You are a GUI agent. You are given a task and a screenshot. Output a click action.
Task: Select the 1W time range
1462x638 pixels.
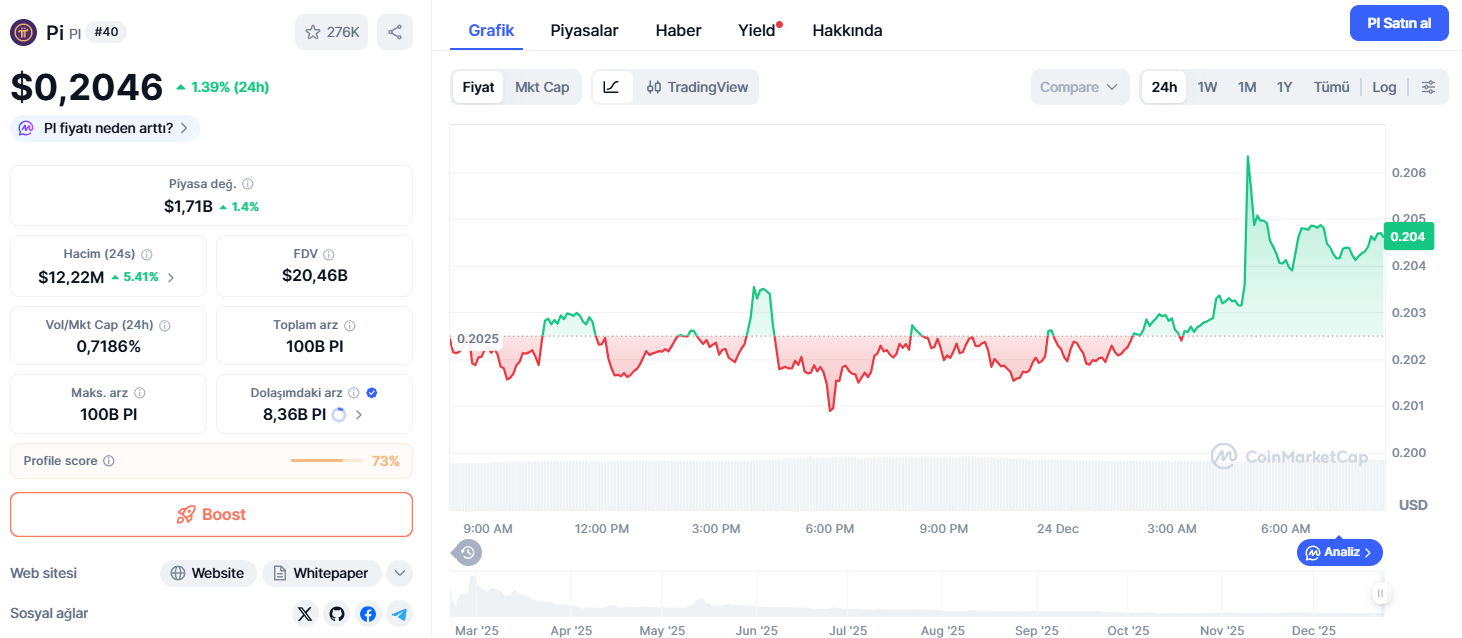(1207, 87)
